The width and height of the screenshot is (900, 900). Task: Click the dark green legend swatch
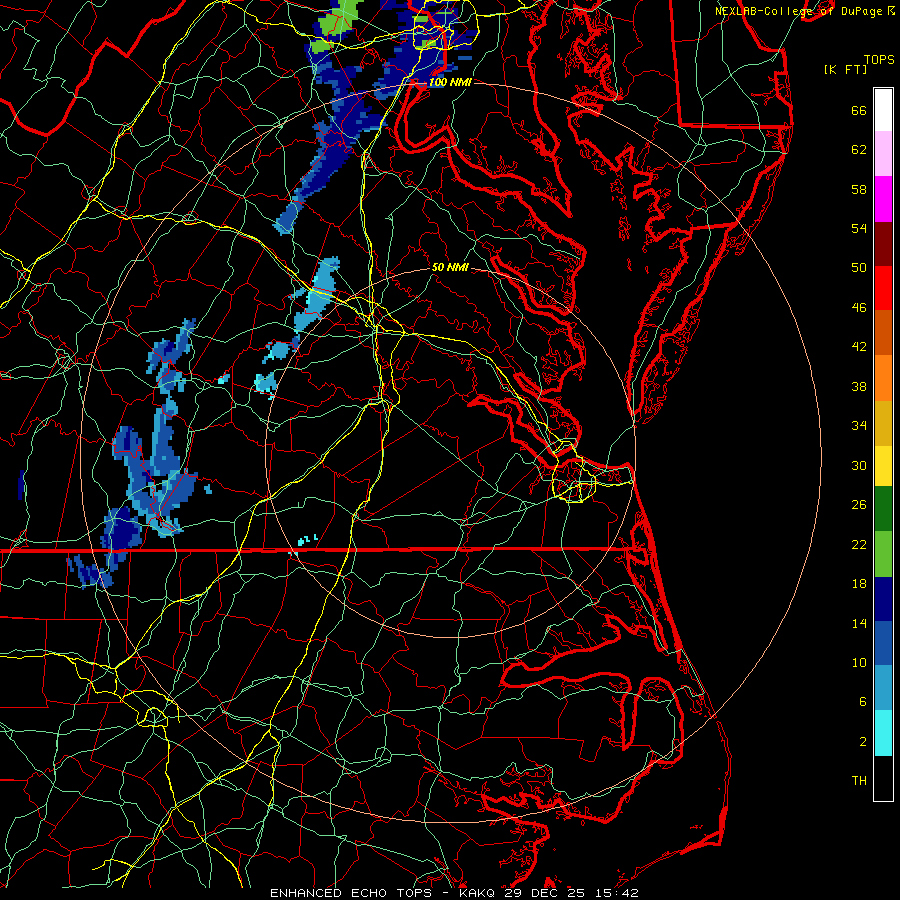click(883, 509)
